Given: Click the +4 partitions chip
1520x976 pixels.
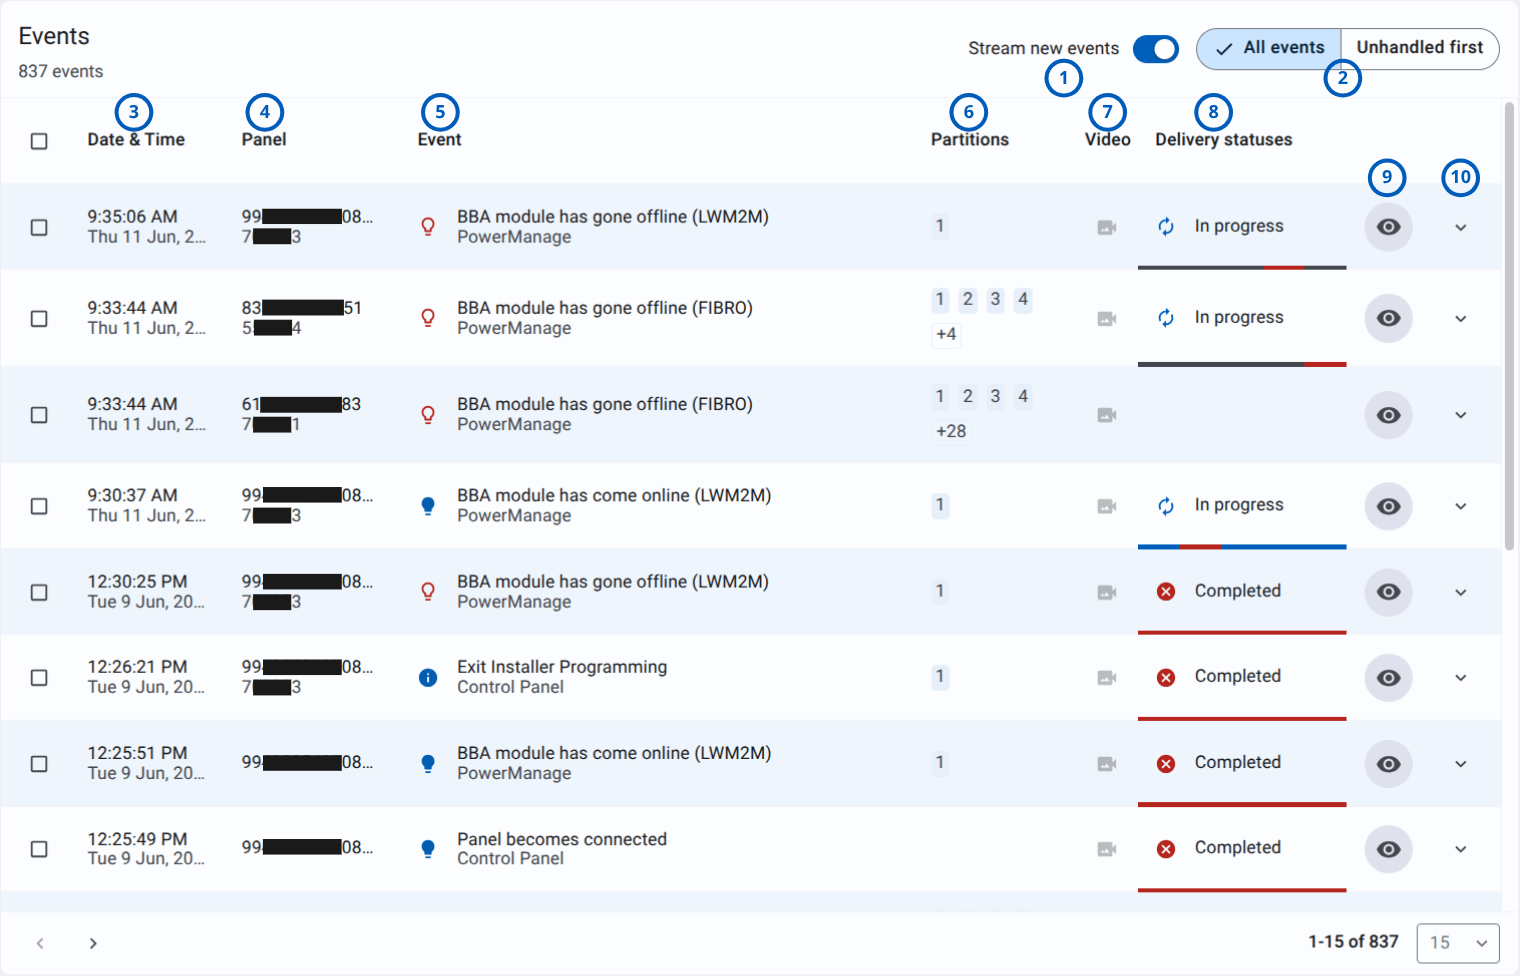Looking at the screenshot, I should [946, 335].
